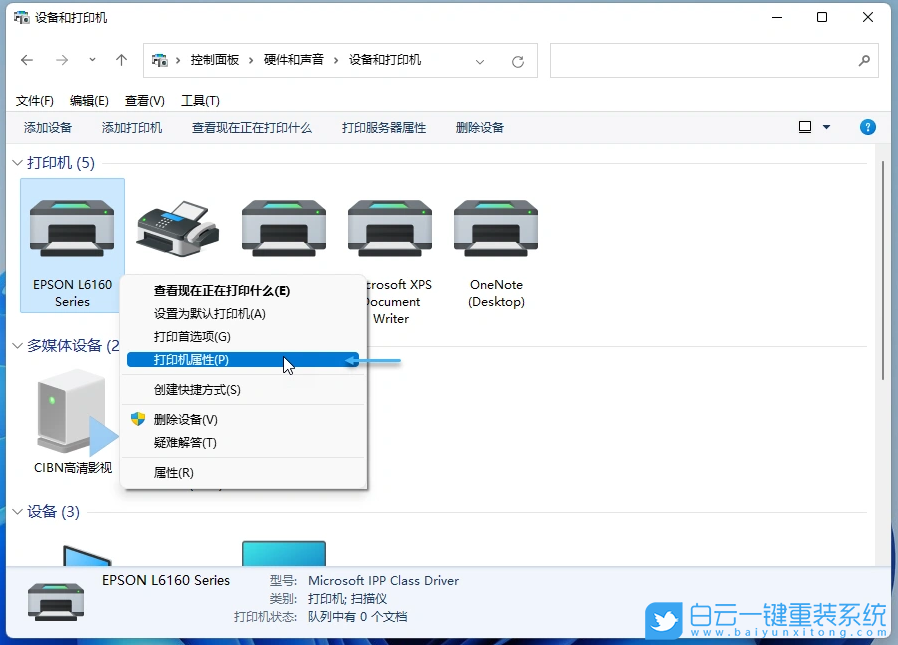898x645 pixels.
Task: Click the up arrow navigation button
Action: 120,60
